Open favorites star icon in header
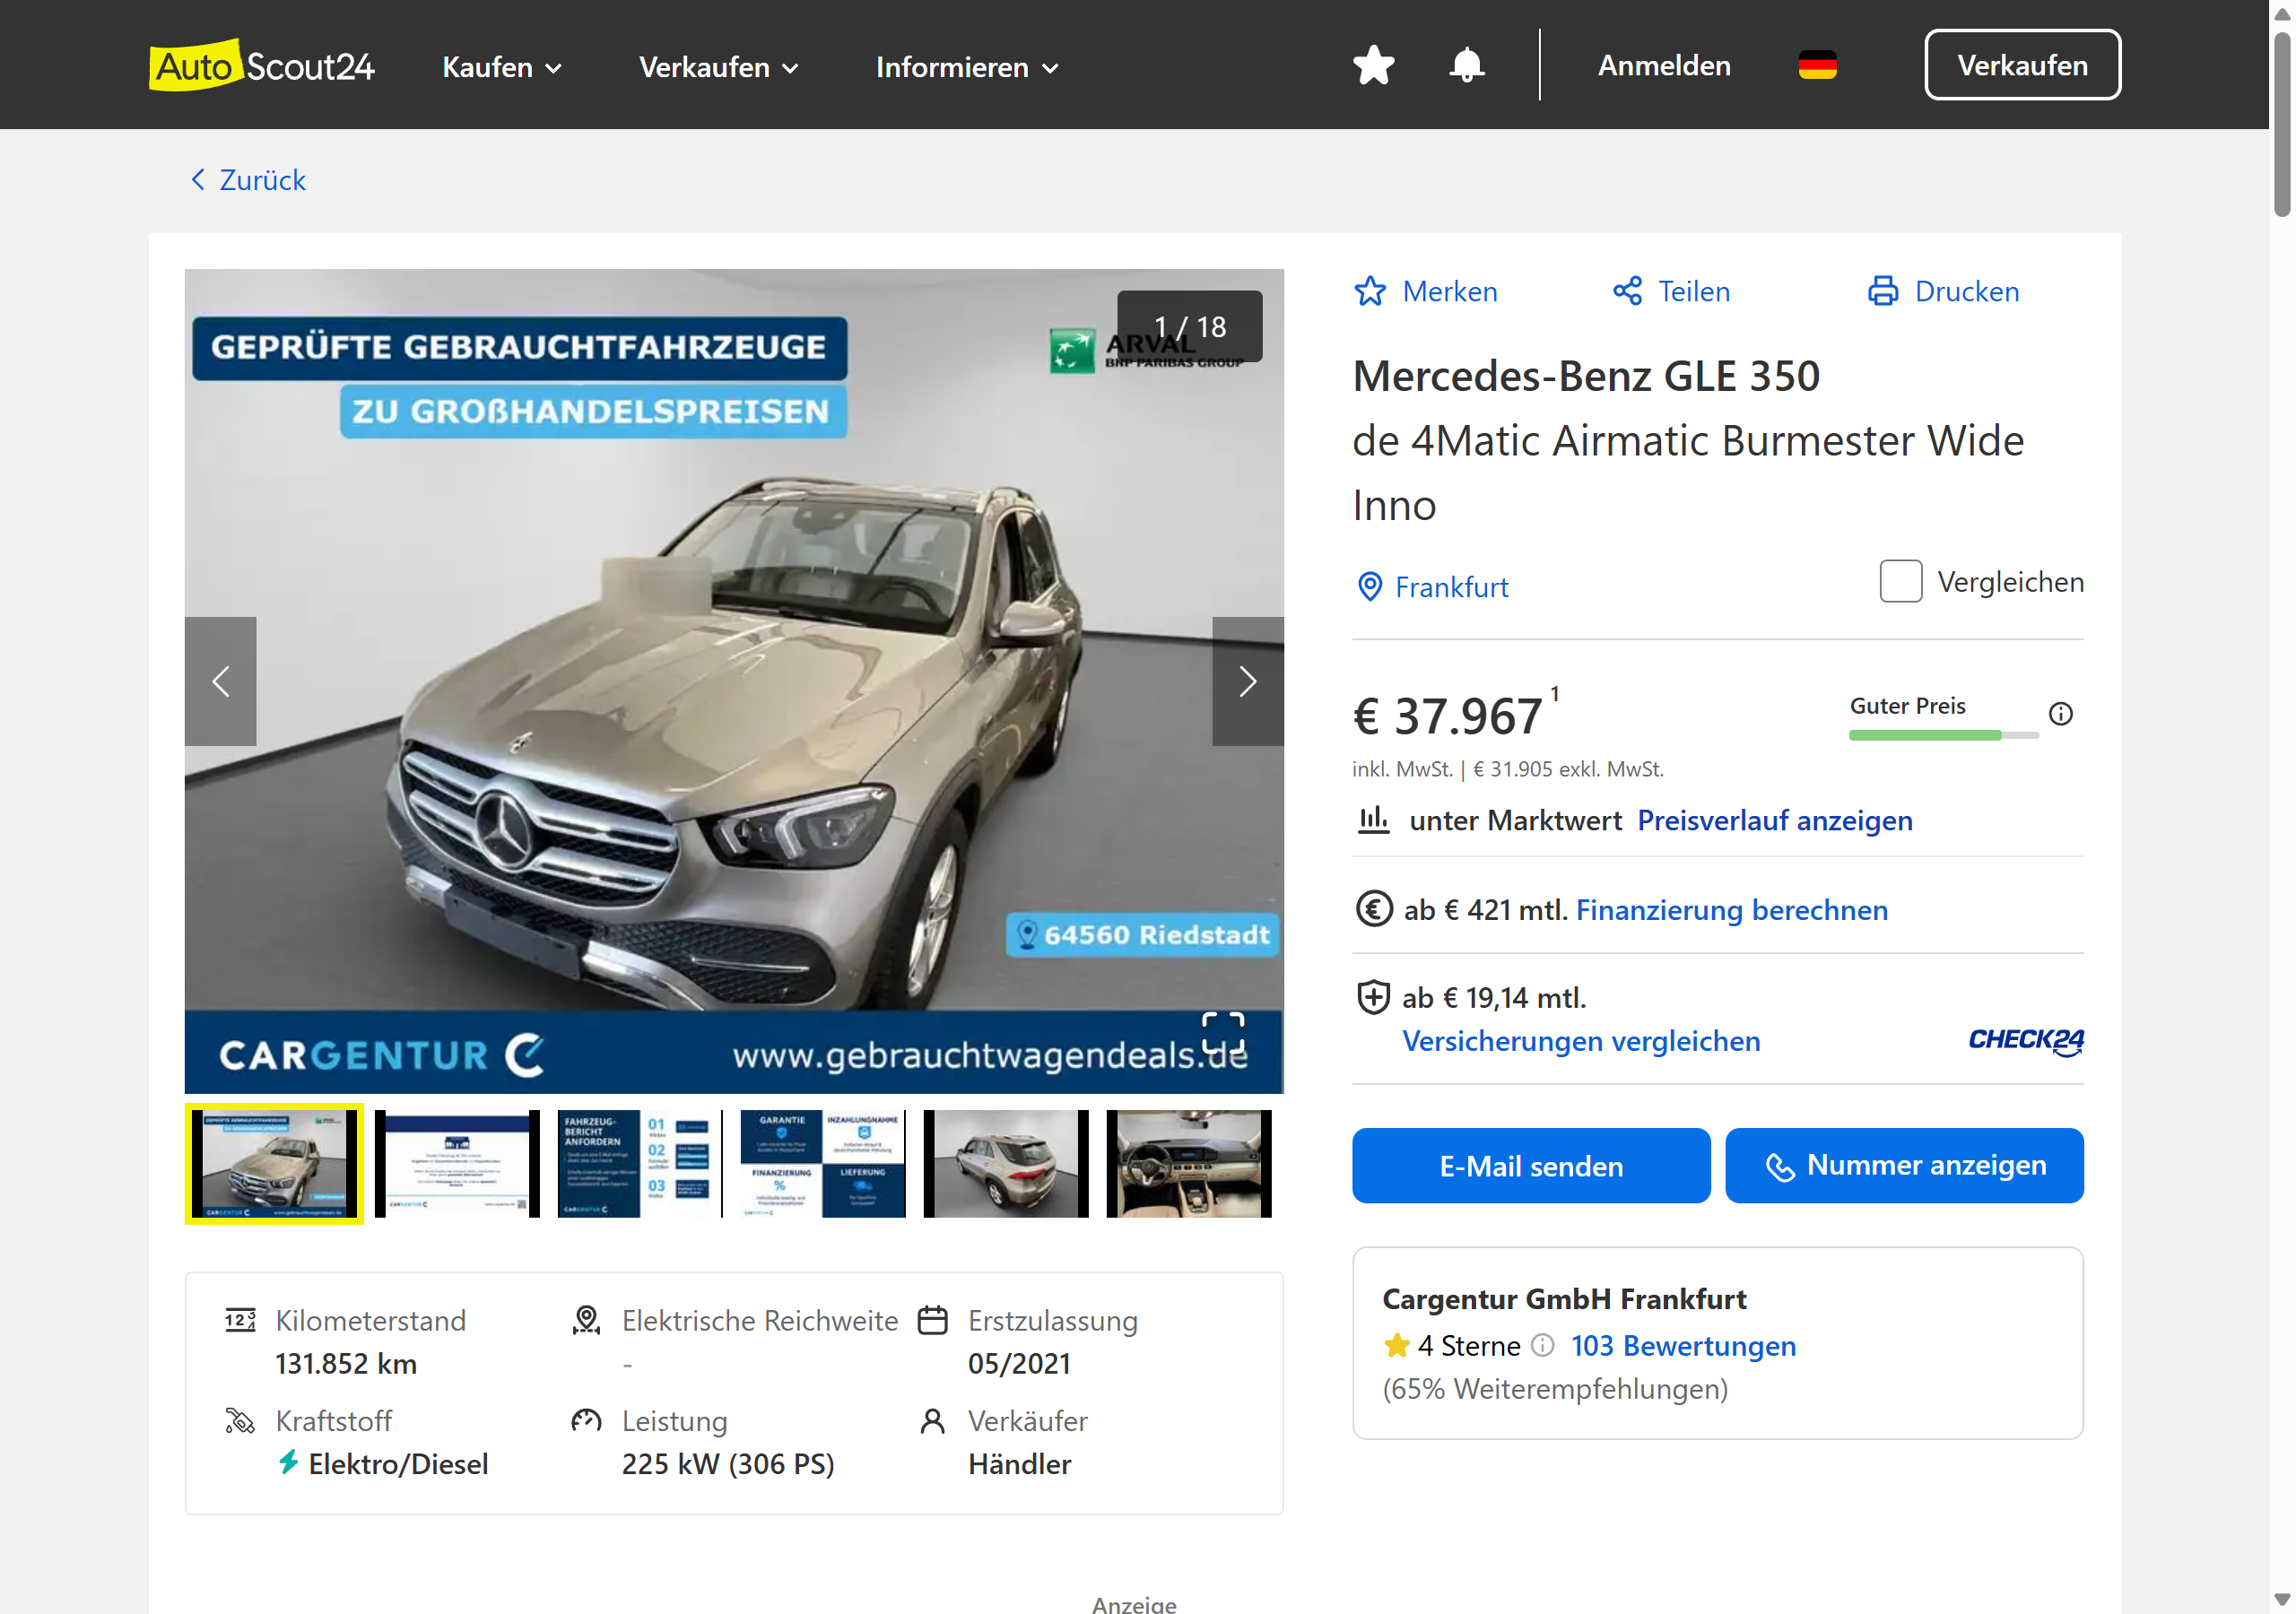The image size is (2296, 1614). (1373, 66)
